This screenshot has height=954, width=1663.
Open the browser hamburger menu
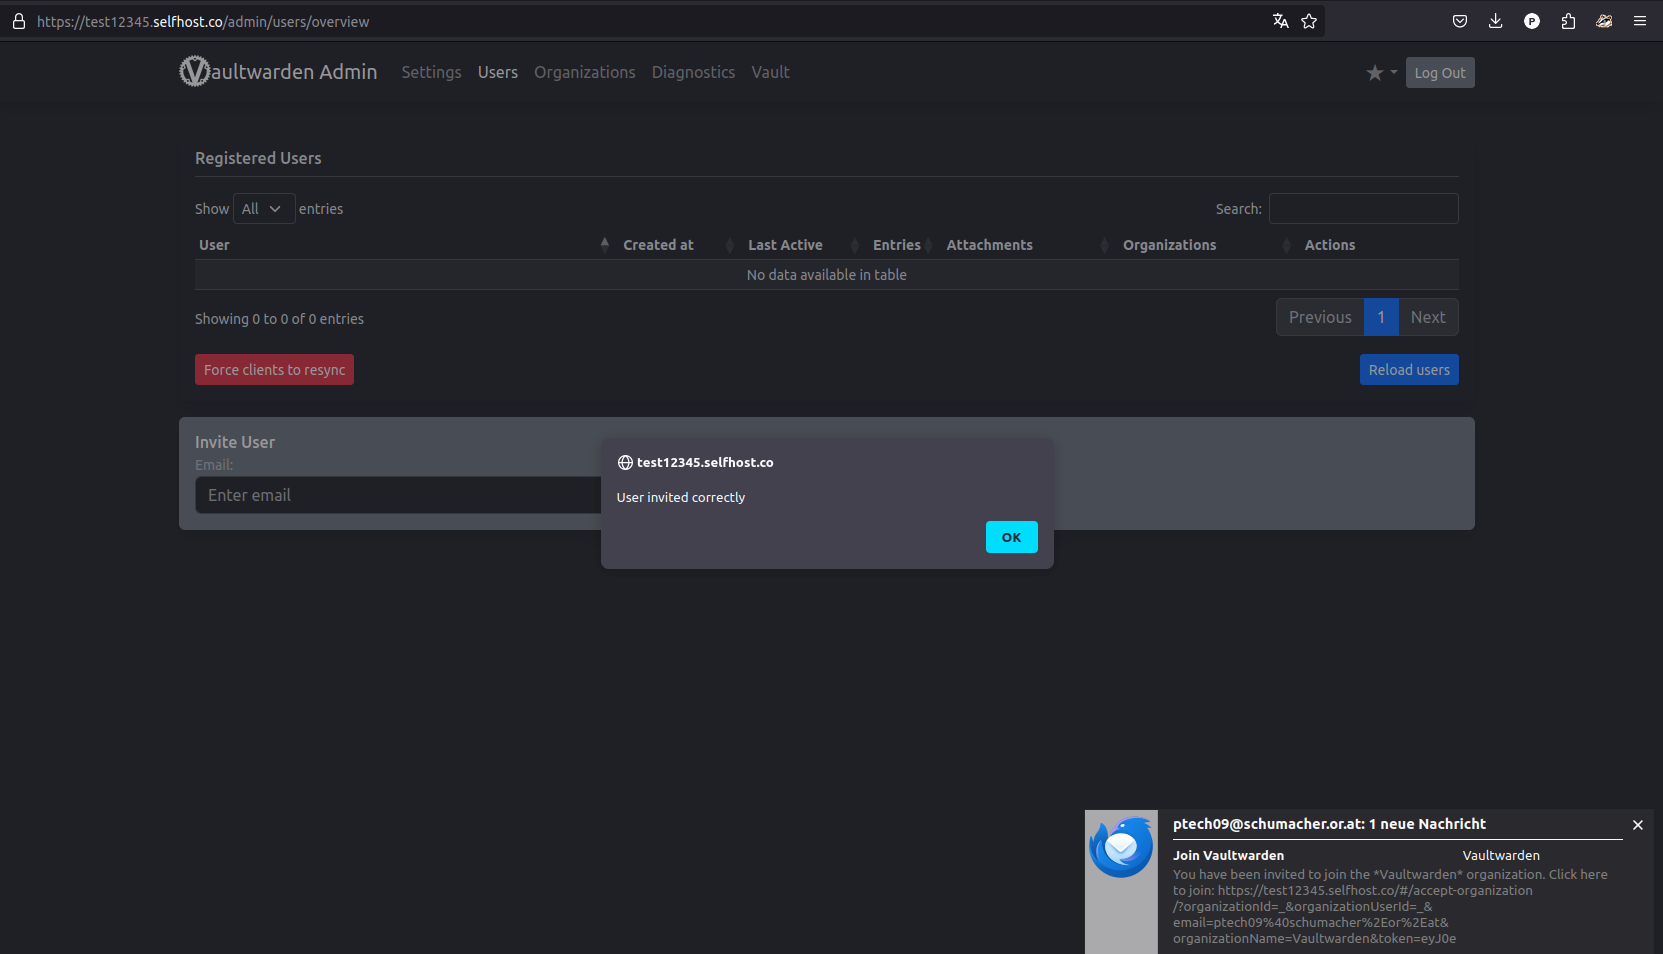(1640, 21)
